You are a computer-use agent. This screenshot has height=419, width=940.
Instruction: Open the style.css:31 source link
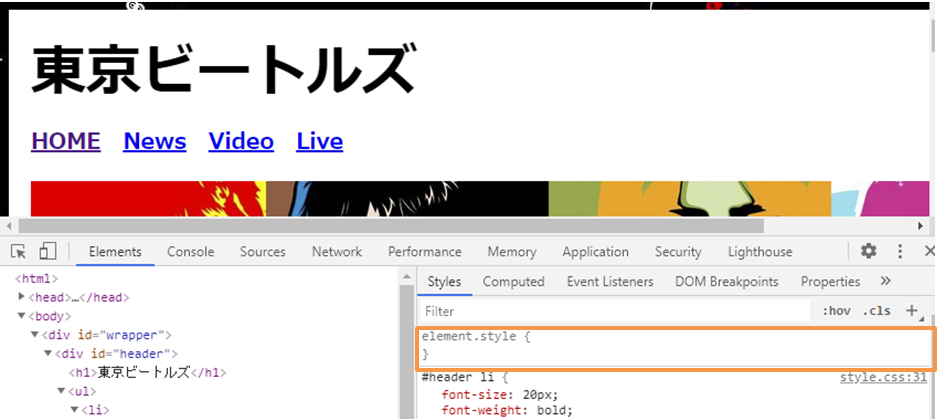pos(883,378)
